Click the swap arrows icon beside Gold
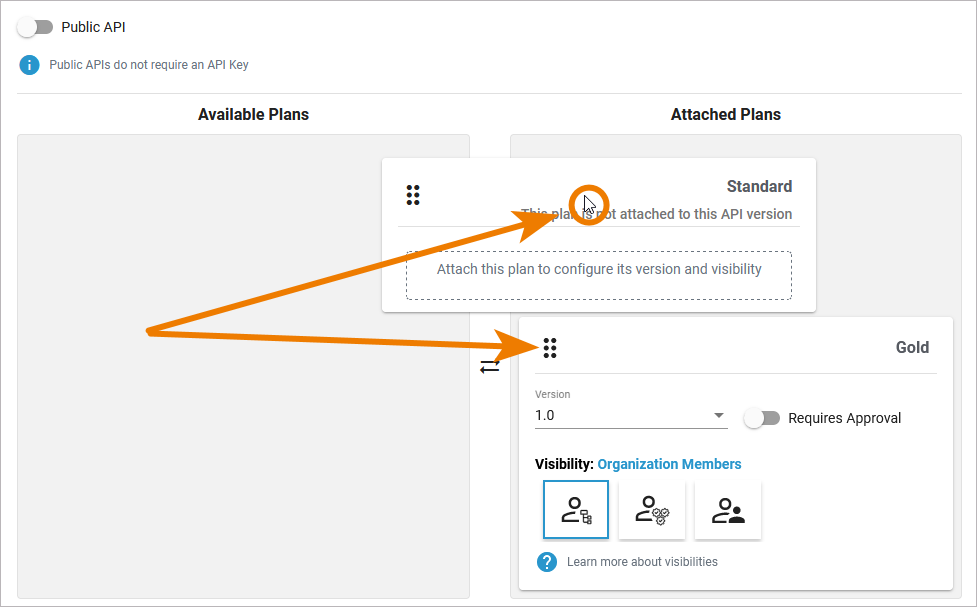977x607 pixels. (489, 367)
